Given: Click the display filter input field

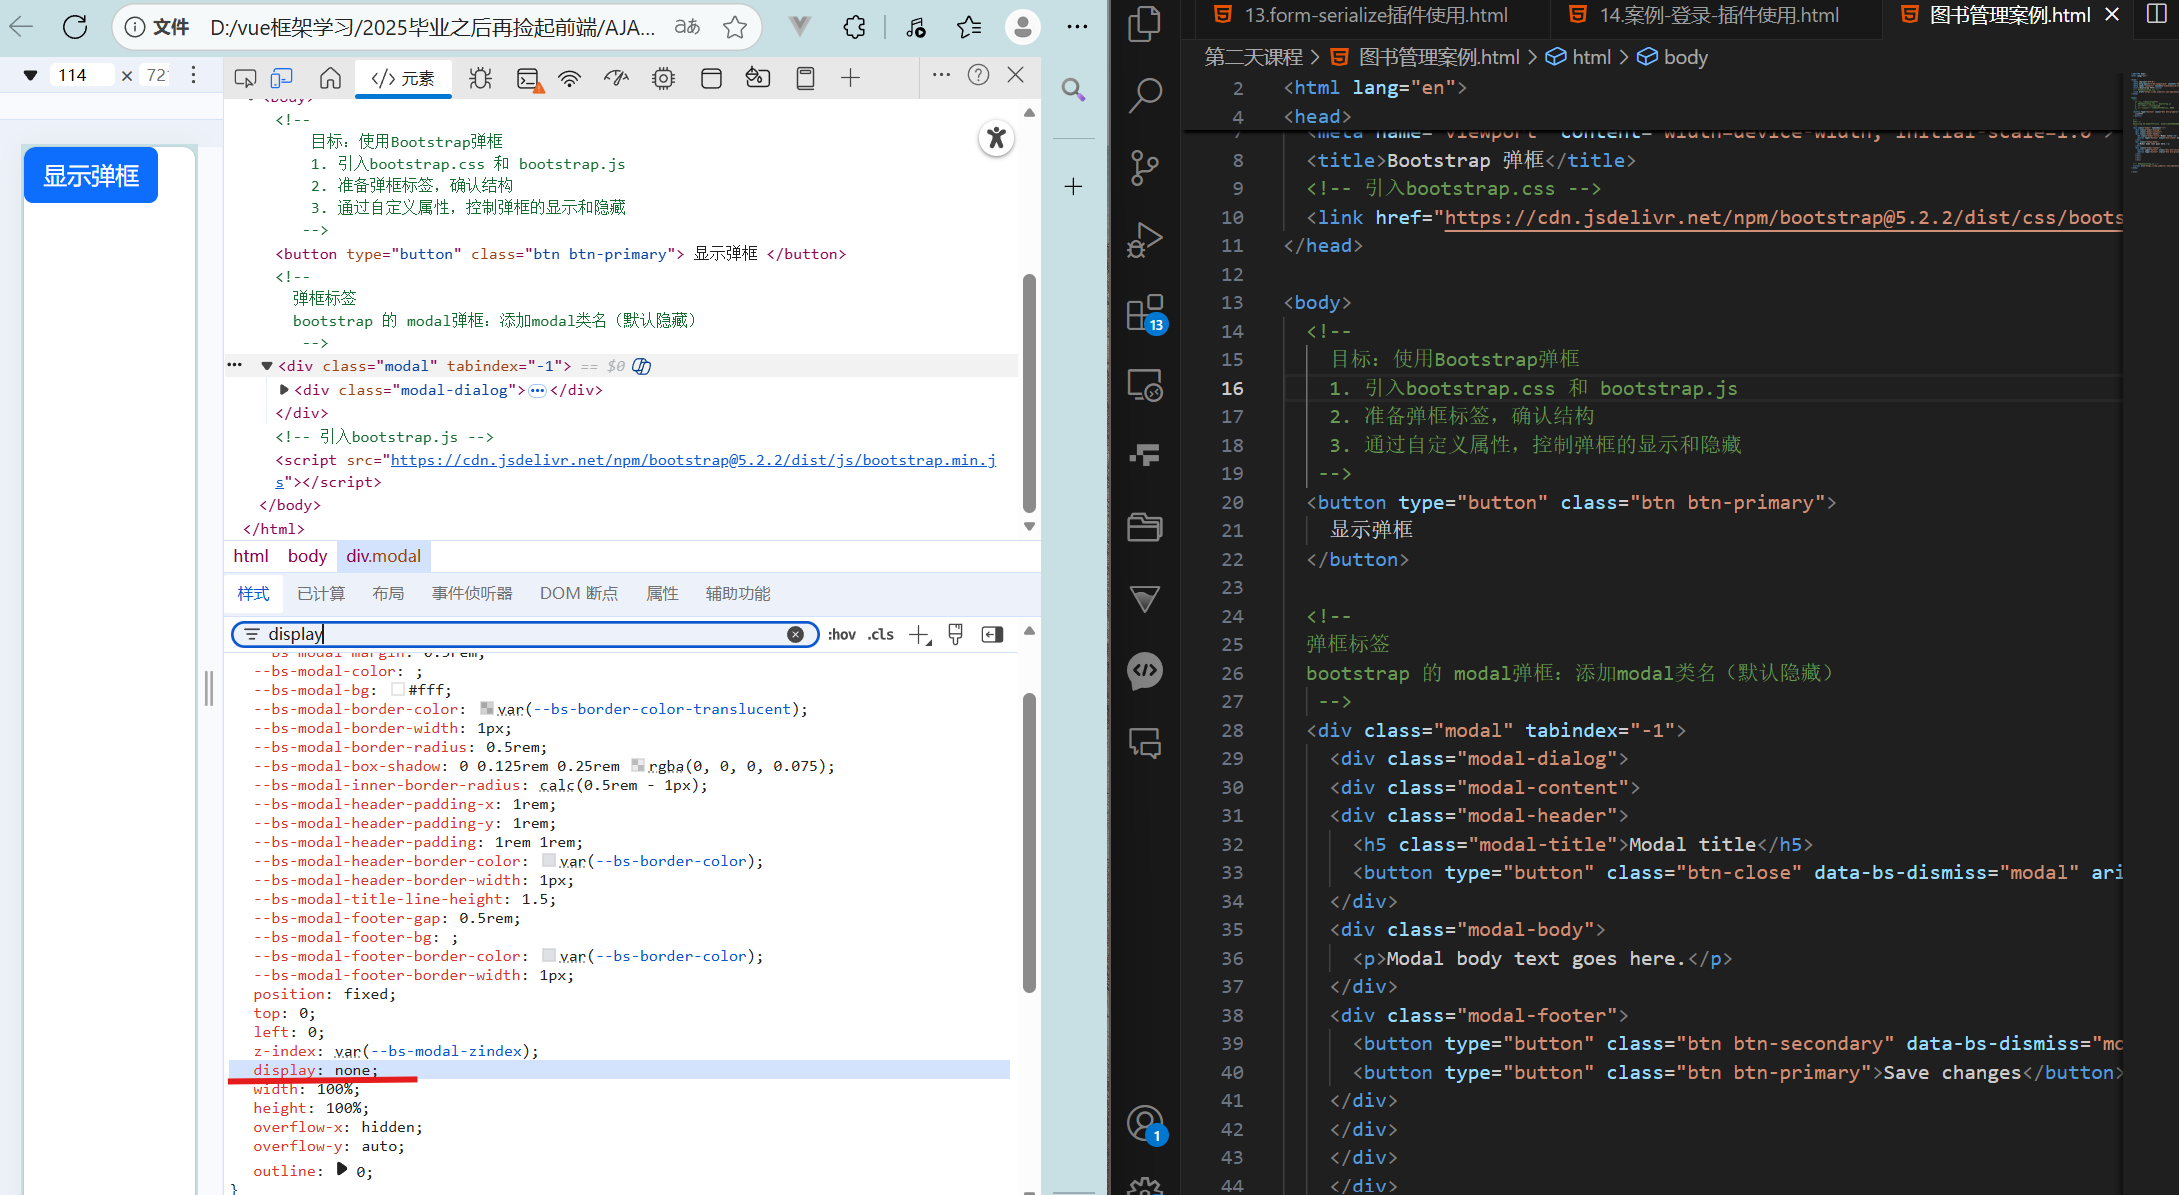Looking at the screenshot, I should tap(520, 634).
